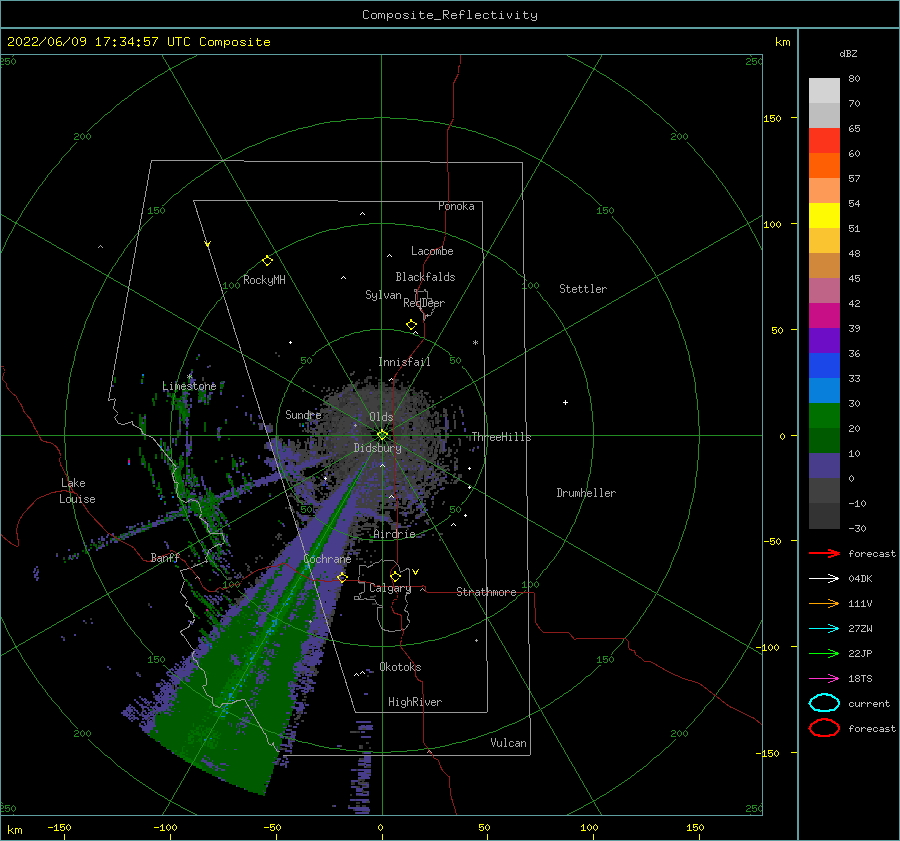
Task: Click the Lacombe label
Action: click(x=432, y=251)
